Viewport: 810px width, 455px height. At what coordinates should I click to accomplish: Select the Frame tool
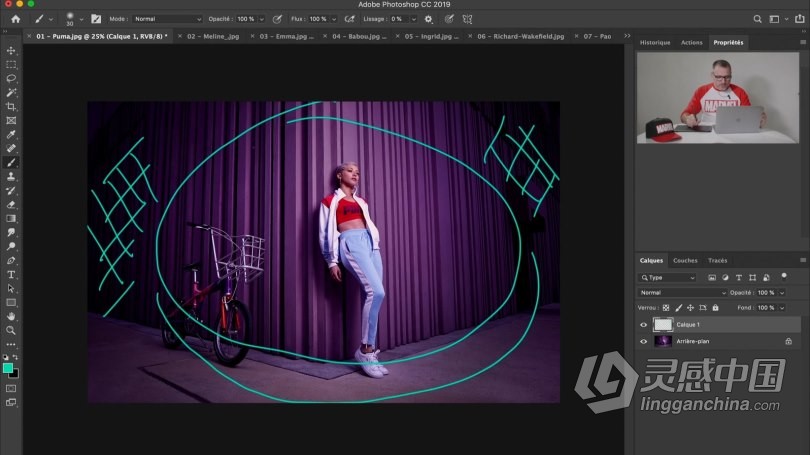tap(11, 120)
